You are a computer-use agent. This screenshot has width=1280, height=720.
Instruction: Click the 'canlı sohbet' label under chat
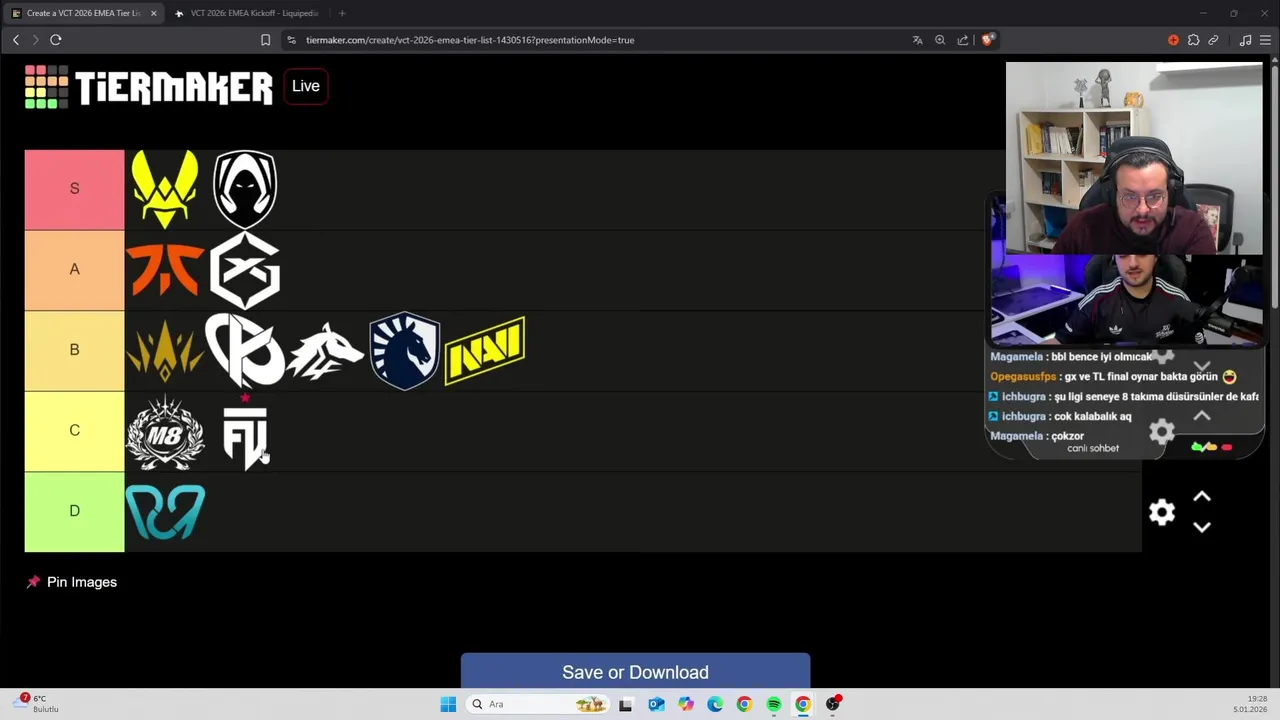coord(1093,448)
